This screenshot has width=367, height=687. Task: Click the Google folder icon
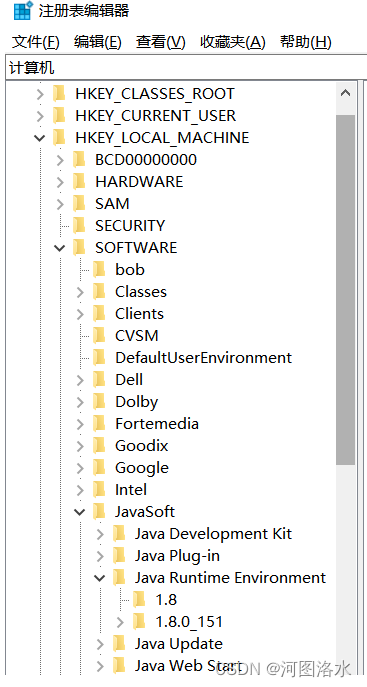99,467
